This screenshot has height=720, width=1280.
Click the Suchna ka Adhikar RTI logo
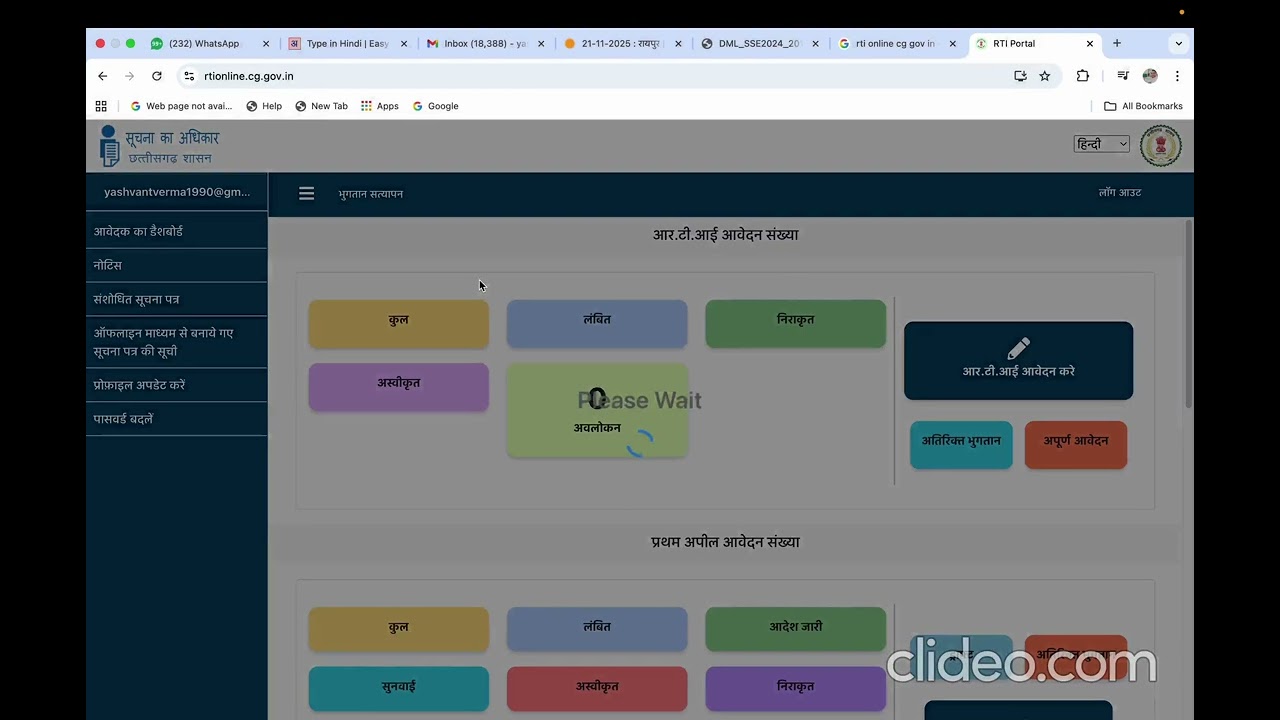pos(158,146)
